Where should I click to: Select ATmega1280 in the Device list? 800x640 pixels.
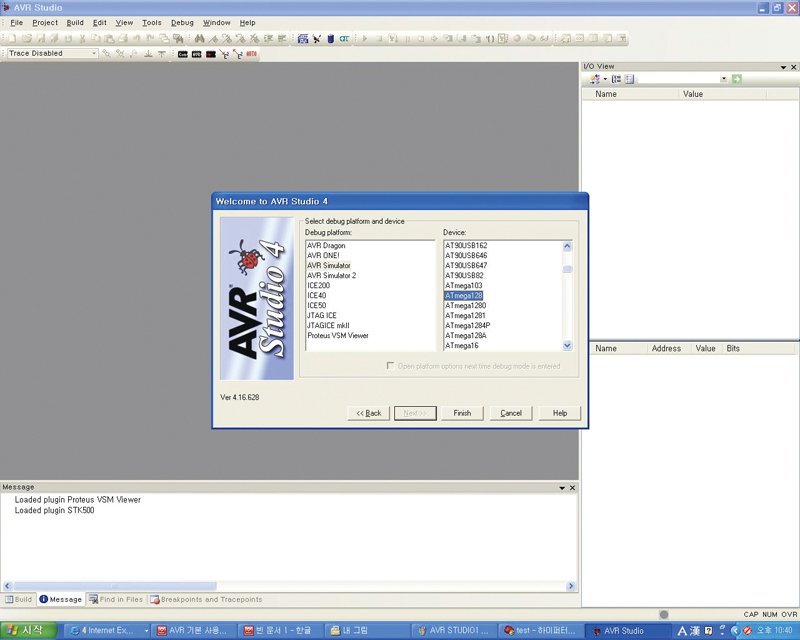coord(465,306)
